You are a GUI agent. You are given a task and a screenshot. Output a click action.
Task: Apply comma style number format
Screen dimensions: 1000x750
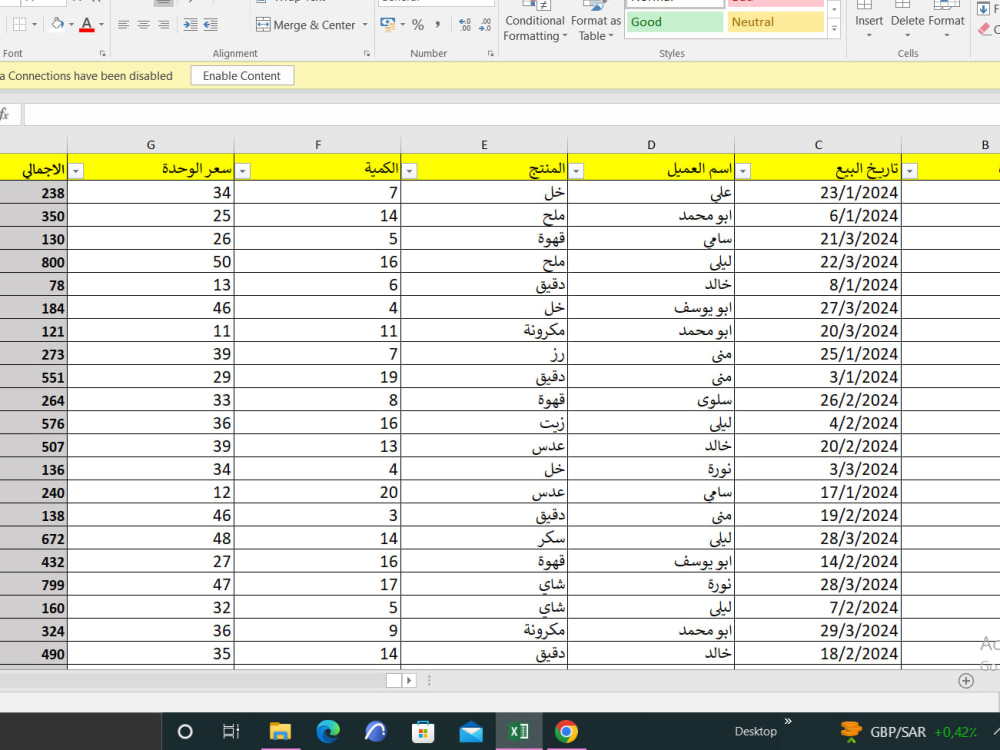coord(438,24)
